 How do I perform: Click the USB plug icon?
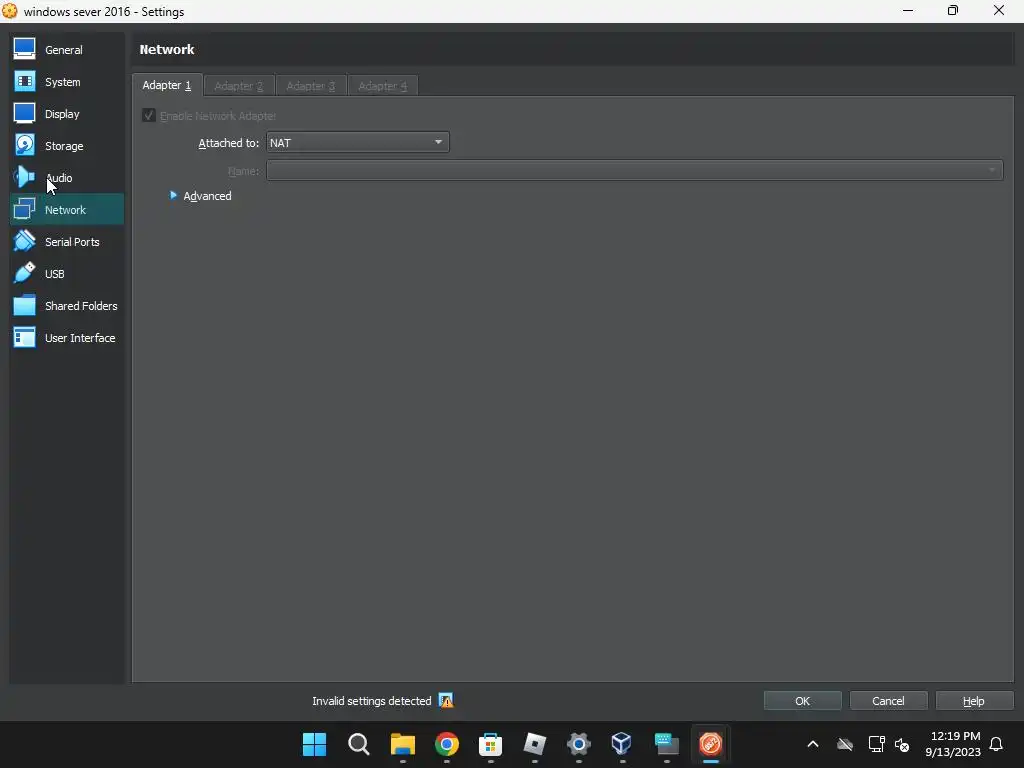click(x=25, y=274)
